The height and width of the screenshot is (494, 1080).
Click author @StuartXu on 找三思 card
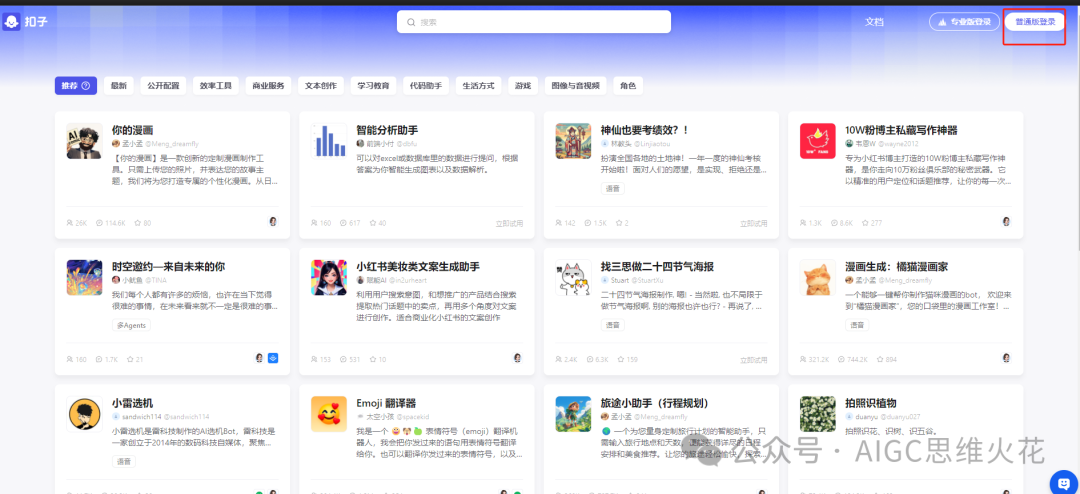pos(647,280)
